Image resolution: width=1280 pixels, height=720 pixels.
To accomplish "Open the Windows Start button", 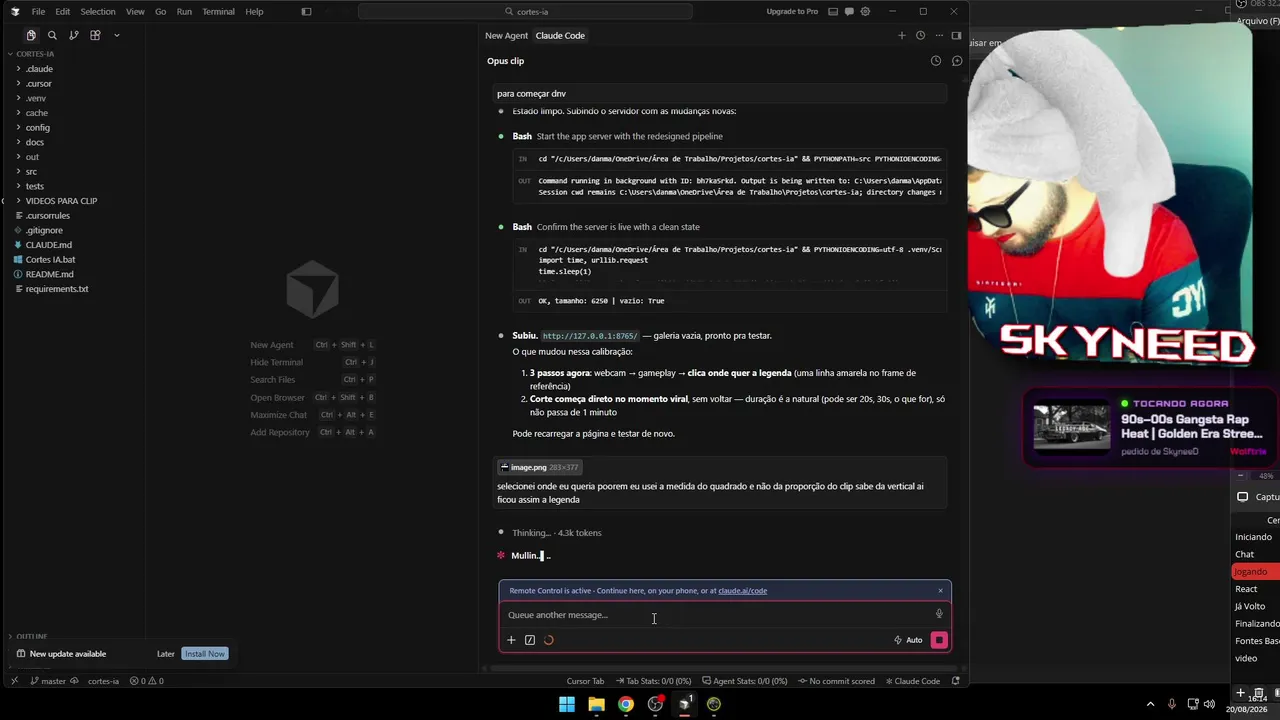I will [567, 704].
